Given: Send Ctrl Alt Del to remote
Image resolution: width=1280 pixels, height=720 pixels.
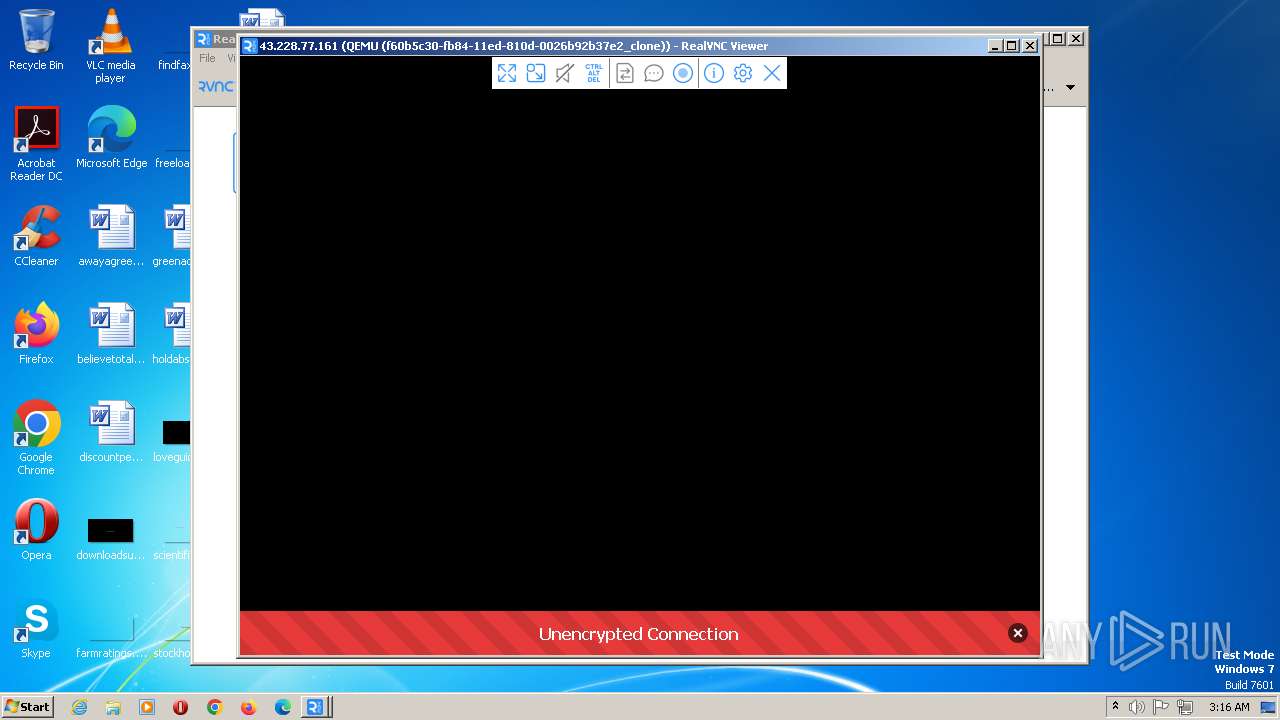Looking at the screenshot, I should pyautogui.click(x=594, y=73).
